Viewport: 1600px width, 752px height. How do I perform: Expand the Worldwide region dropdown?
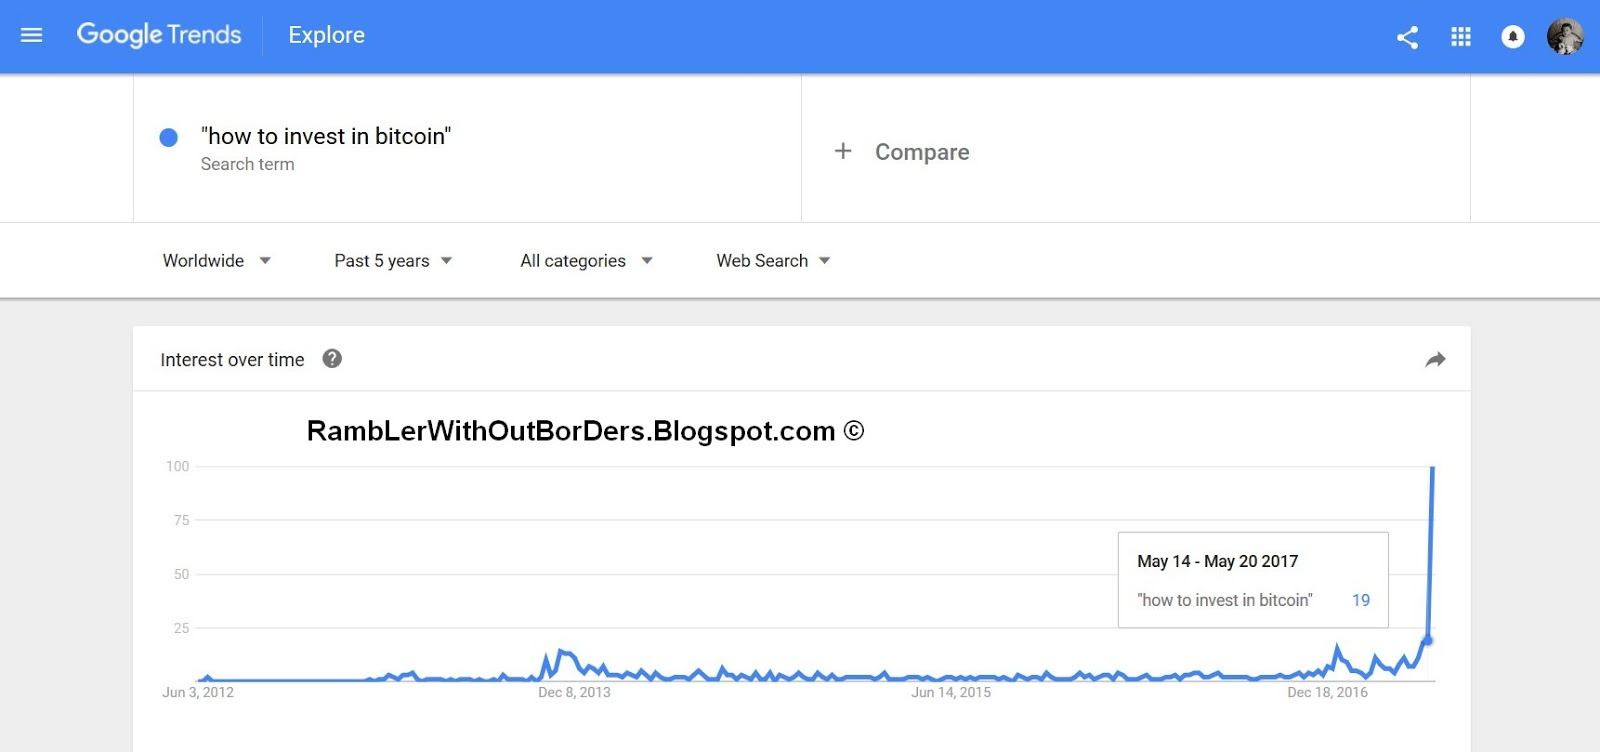[217, 261]
